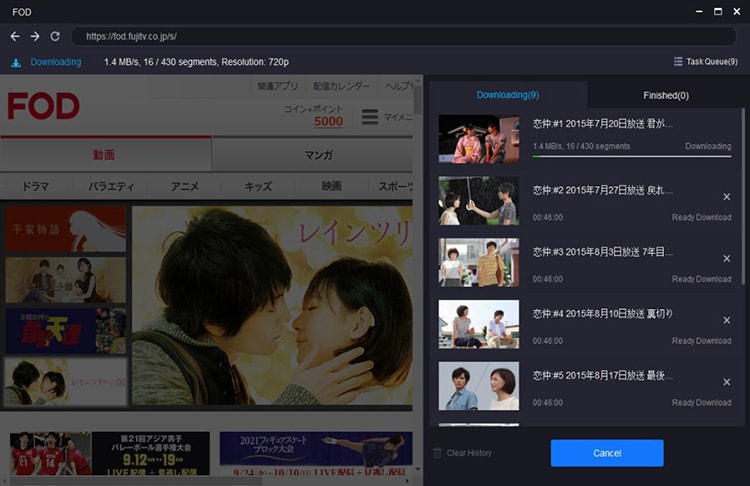This screenshot has height=486, width=750.
Task: Click the Task Queue(9) label
Action: (x=712, y=62)
